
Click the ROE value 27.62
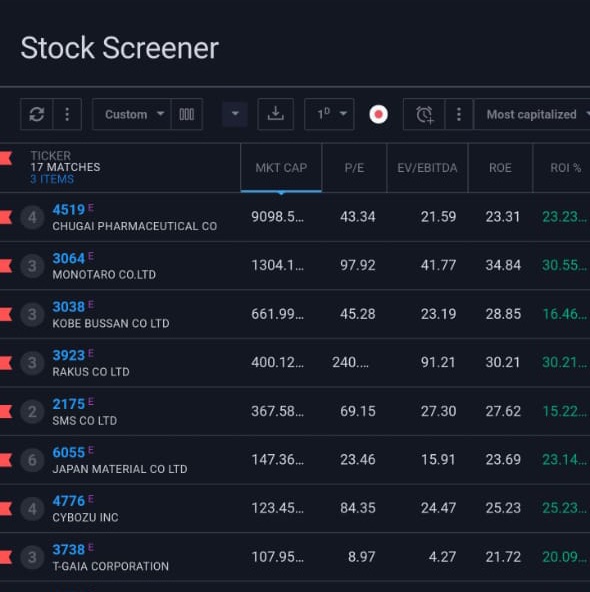coord(503,411)
